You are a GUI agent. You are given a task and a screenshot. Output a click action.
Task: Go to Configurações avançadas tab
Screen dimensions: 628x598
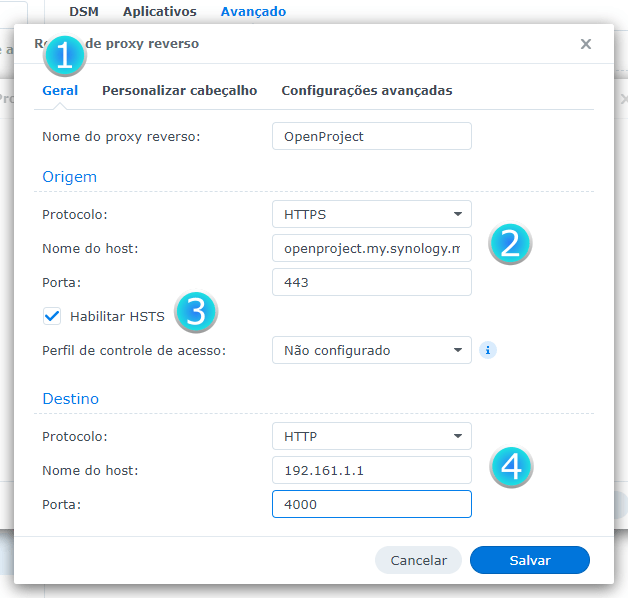click(x=366, y=91)
